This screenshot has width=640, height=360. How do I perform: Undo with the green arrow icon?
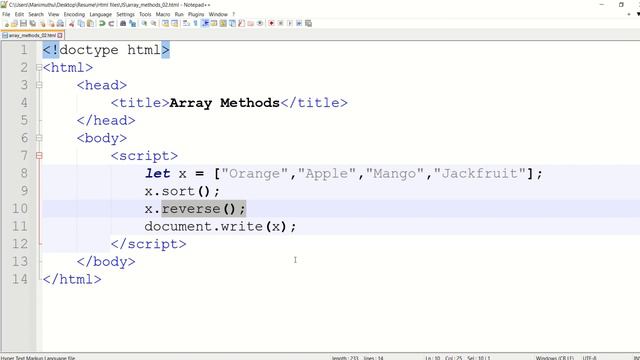[102, 23]
